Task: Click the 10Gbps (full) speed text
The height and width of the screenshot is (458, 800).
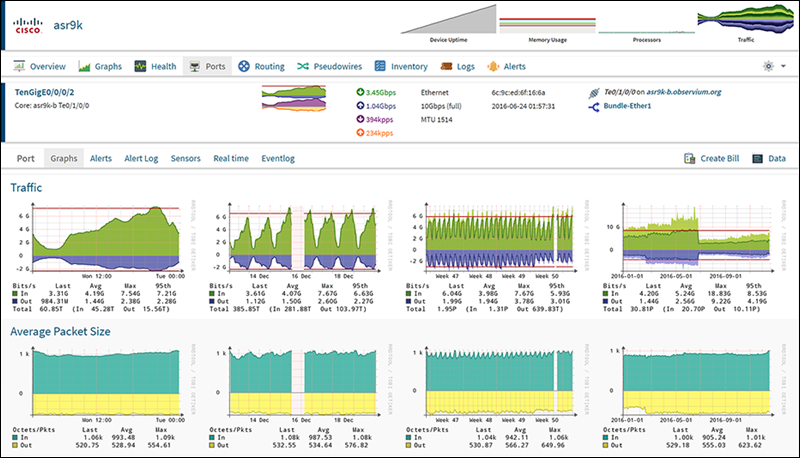Action: pyautogui.click(x=441, y=106)
